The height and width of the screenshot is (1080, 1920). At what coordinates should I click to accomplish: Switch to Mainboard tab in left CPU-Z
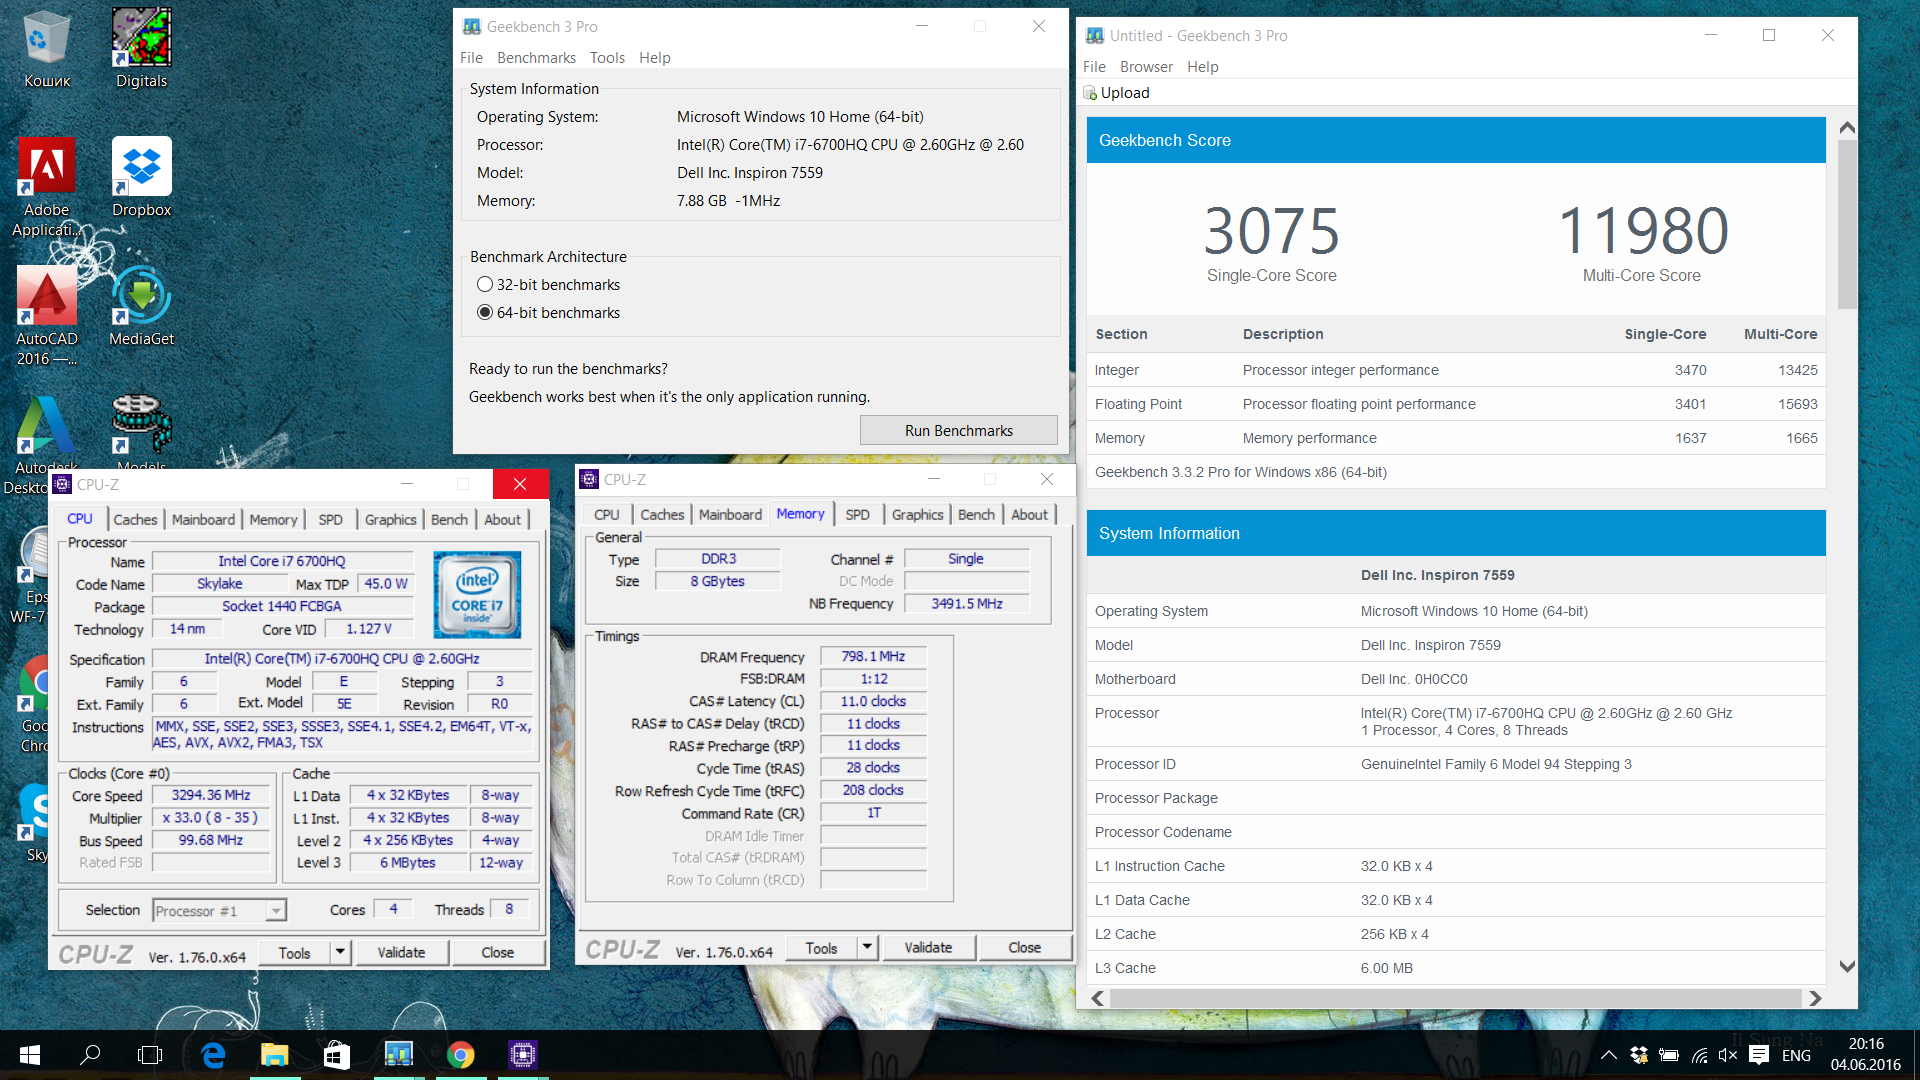tap(203, 520)
